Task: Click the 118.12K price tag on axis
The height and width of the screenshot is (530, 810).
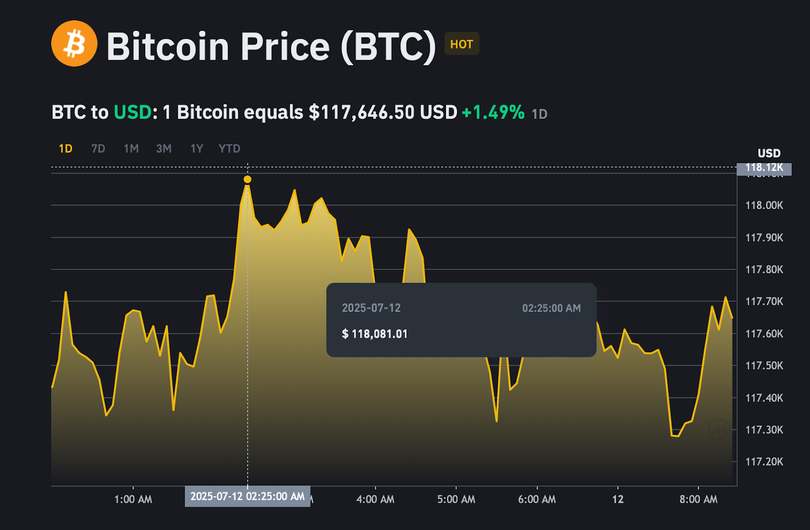Action: click(764, 168)
